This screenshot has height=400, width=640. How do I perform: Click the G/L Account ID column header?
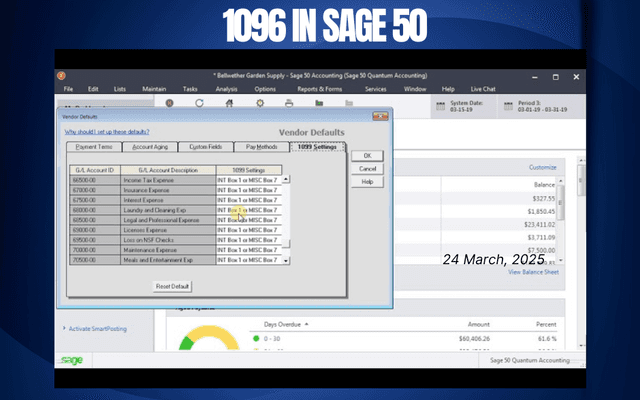[x=94, y=170]
